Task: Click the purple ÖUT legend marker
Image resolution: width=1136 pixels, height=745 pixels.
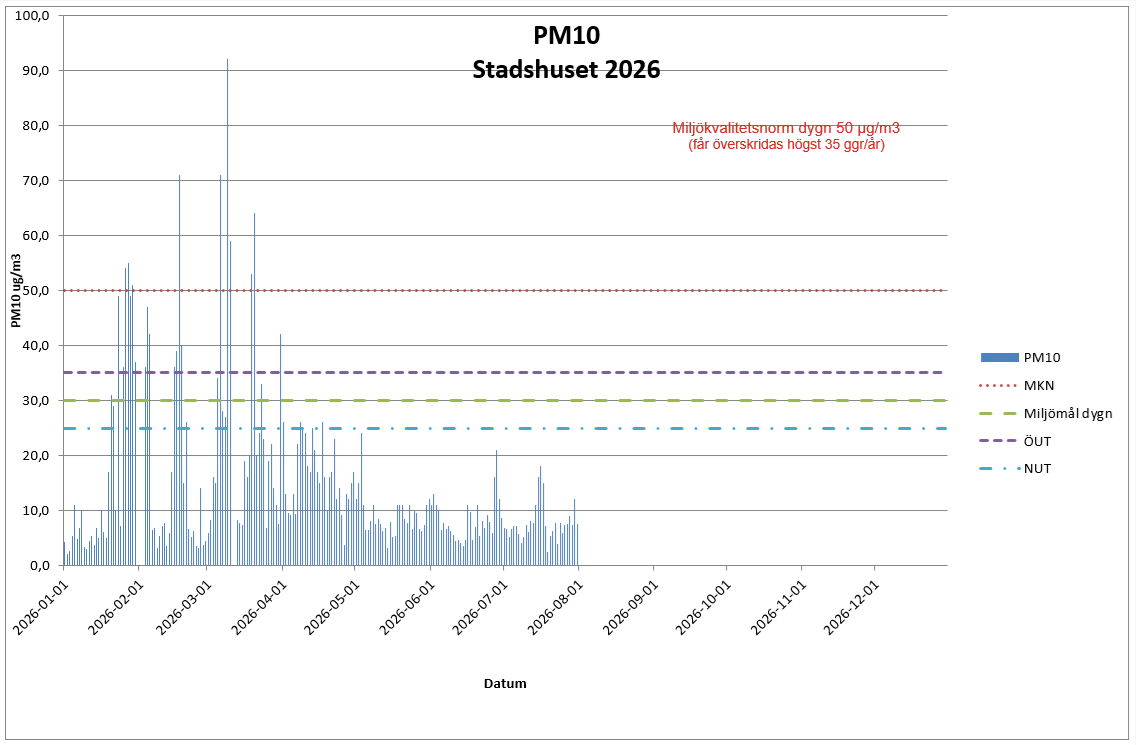Action: pos(998,441)
